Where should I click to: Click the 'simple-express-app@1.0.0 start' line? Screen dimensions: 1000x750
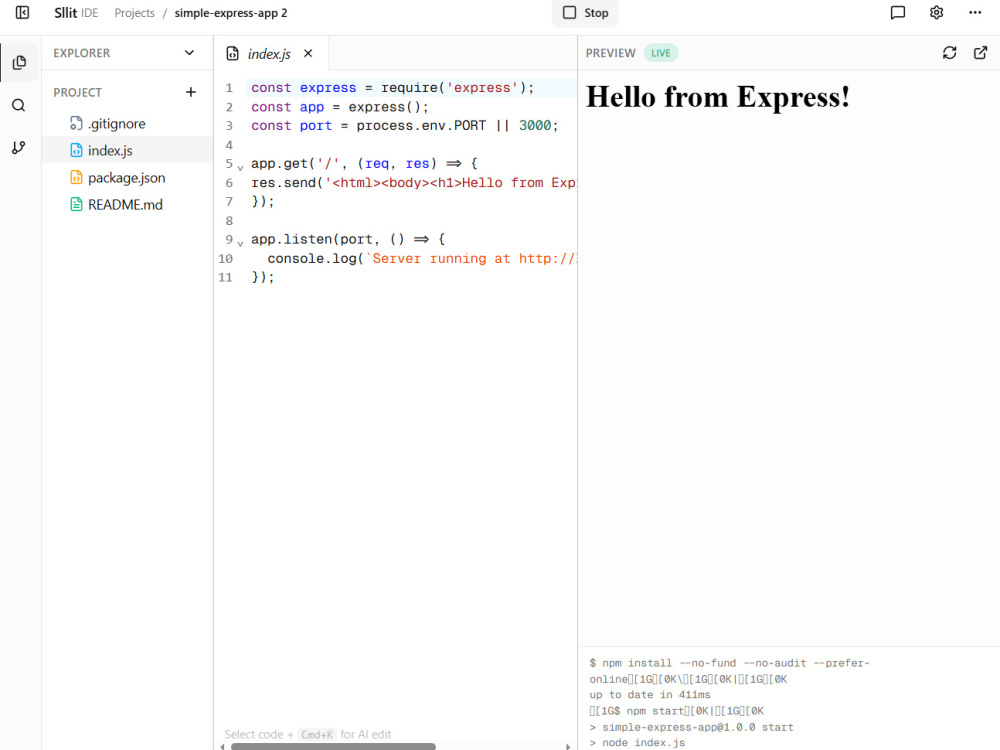tap(691, 727)
